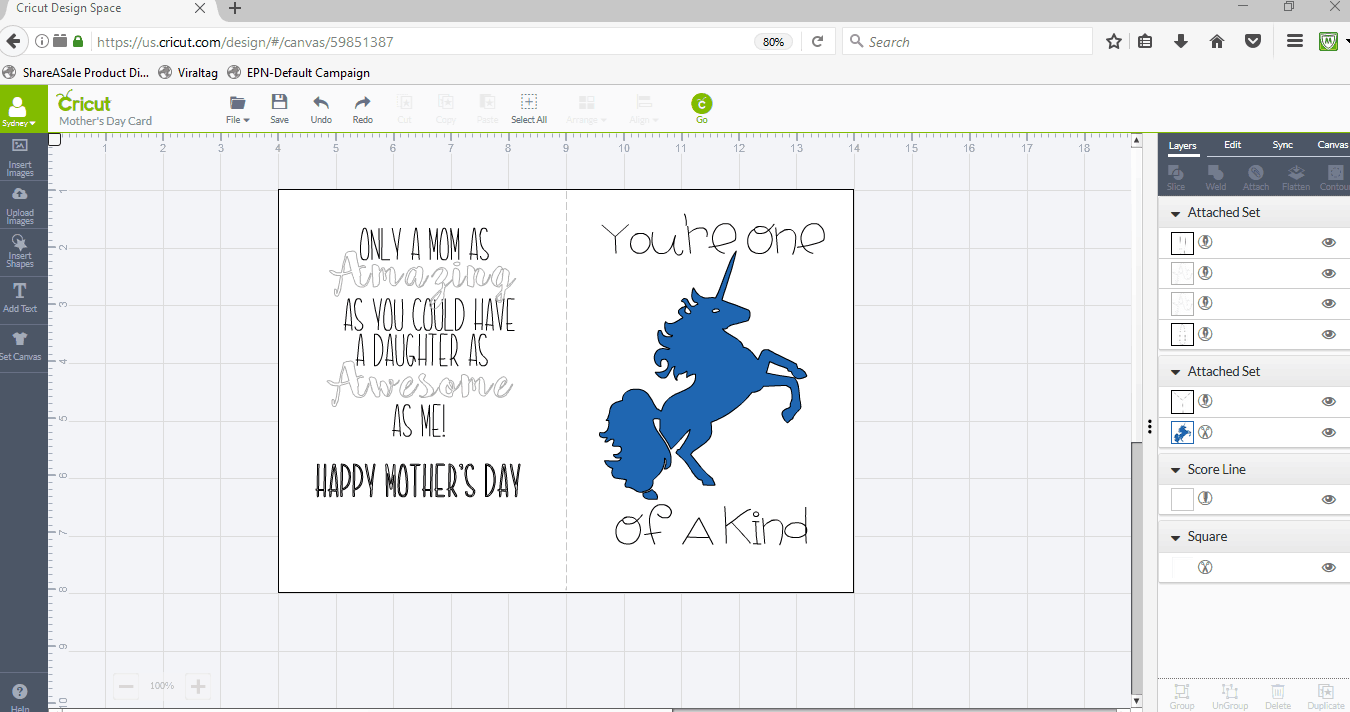1350x712 pixels.
Task: Open the Set Canvas option
Action: tap(20, 345)
